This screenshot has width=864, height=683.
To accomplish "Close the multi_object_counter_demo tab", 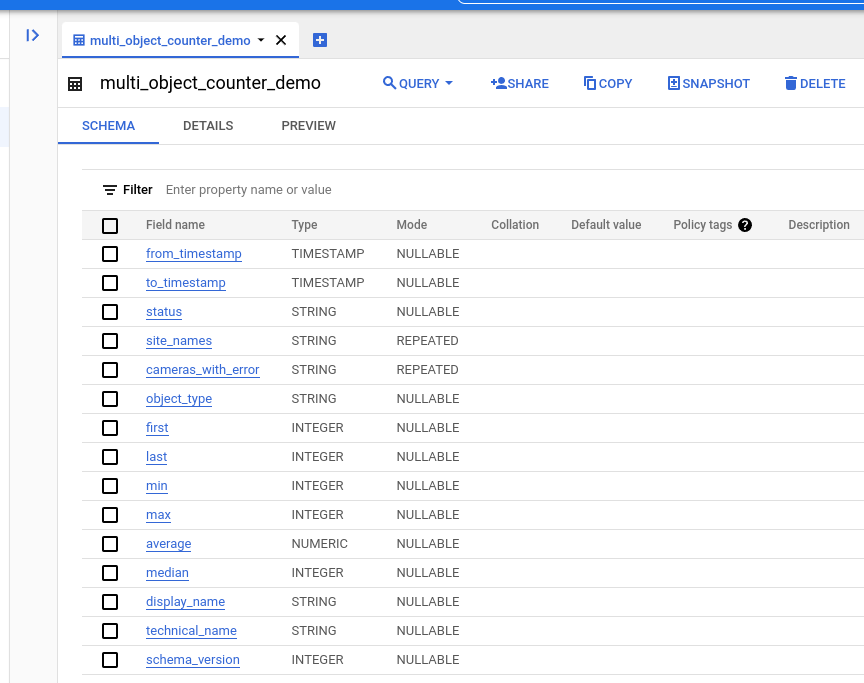I will (x=281, y=40).
